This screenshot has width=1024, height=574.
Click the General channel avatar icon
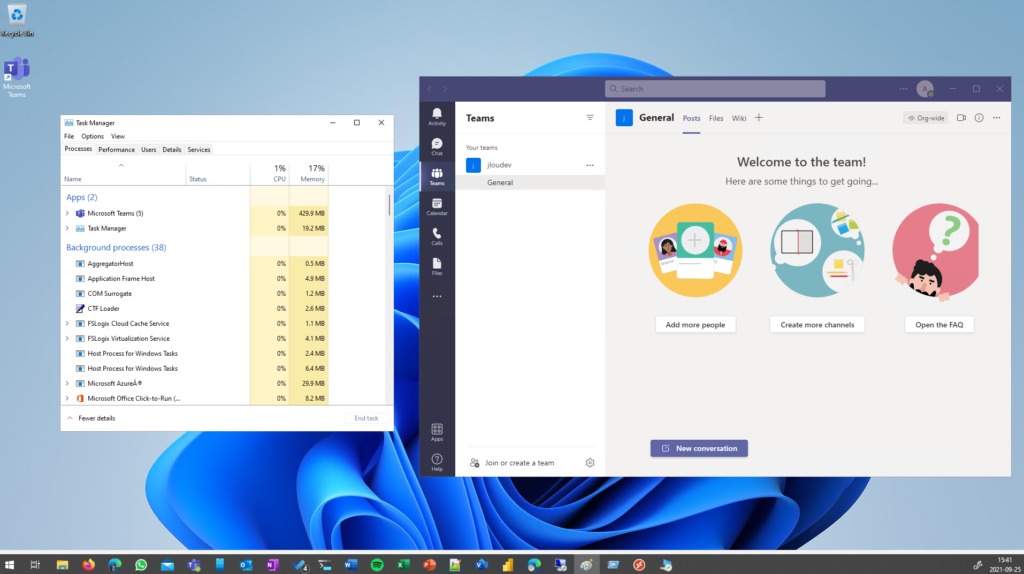coord(624,118)
